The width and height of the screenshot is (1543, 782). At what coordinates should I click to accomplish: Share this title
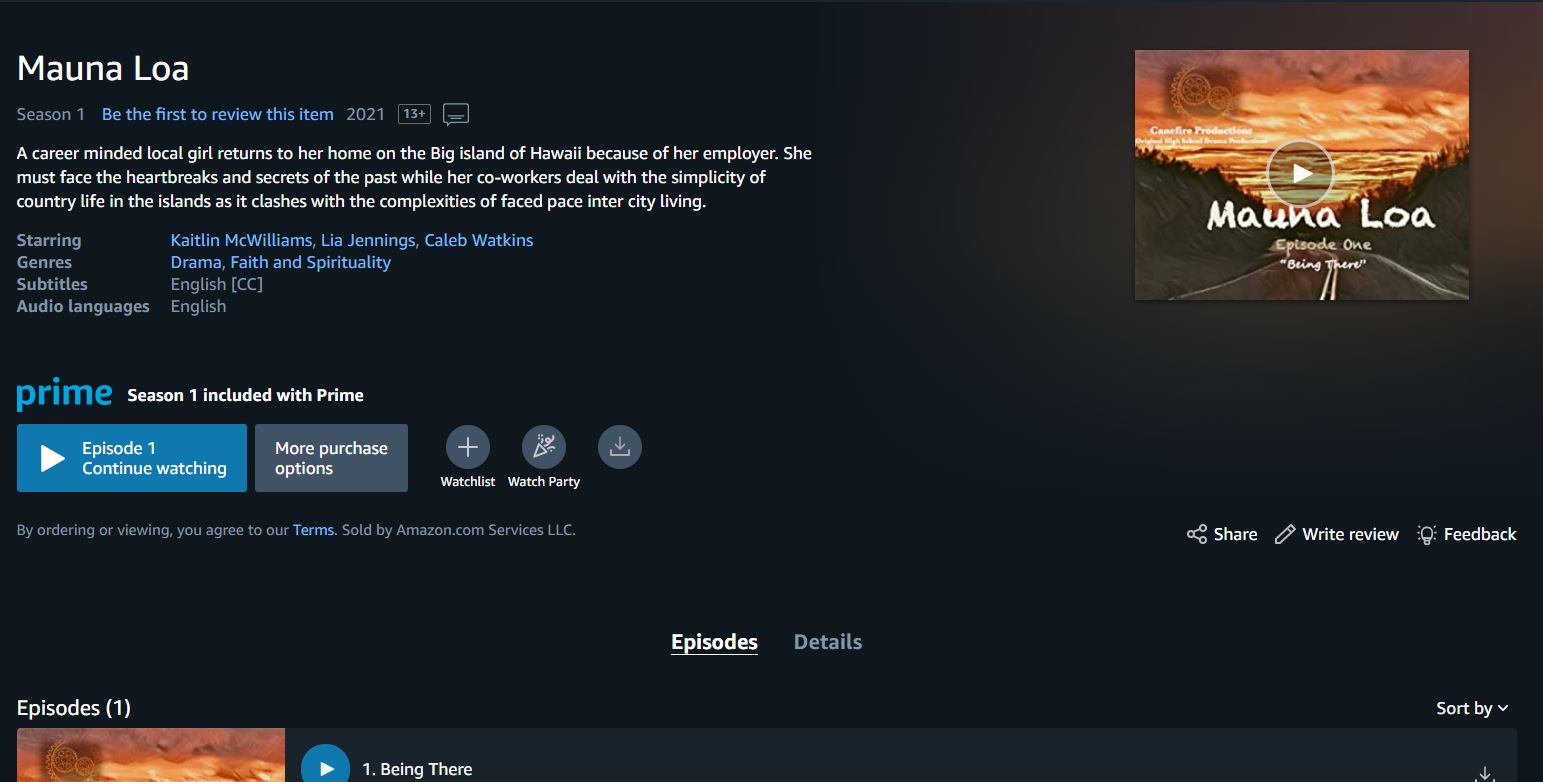pos(1222,534)
